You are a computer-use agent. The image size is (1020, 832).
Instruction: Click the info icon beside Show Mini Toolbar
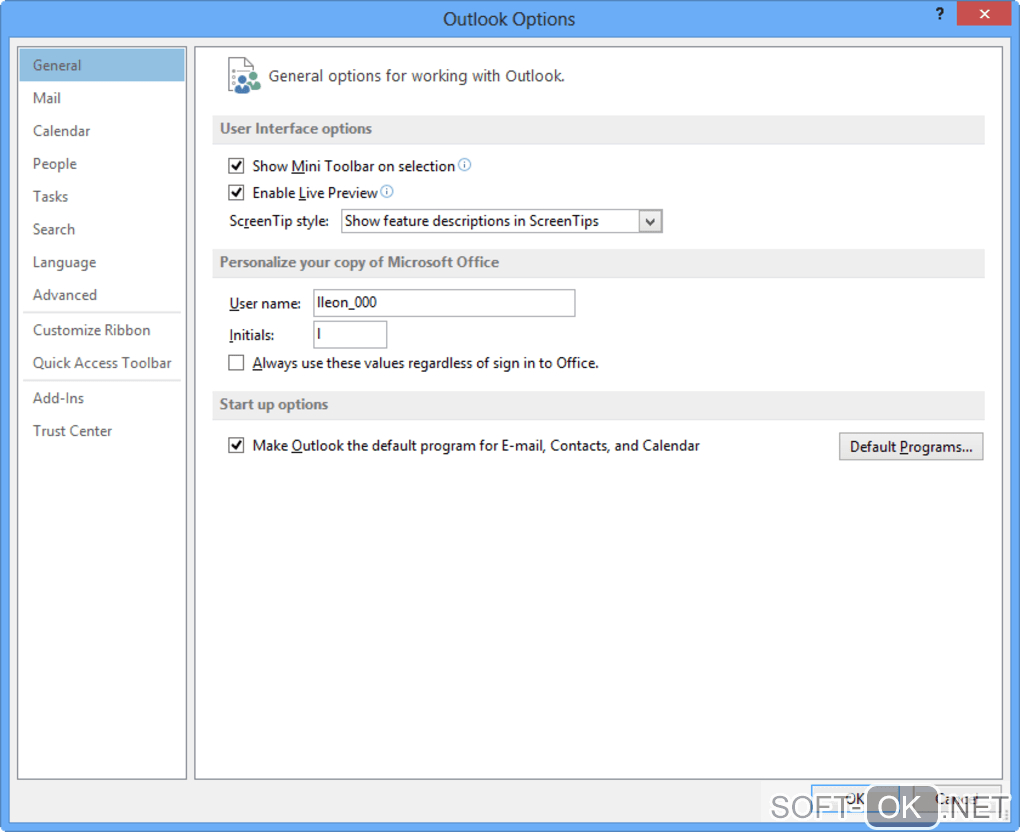pyautogui.click(x=464, y=165)
